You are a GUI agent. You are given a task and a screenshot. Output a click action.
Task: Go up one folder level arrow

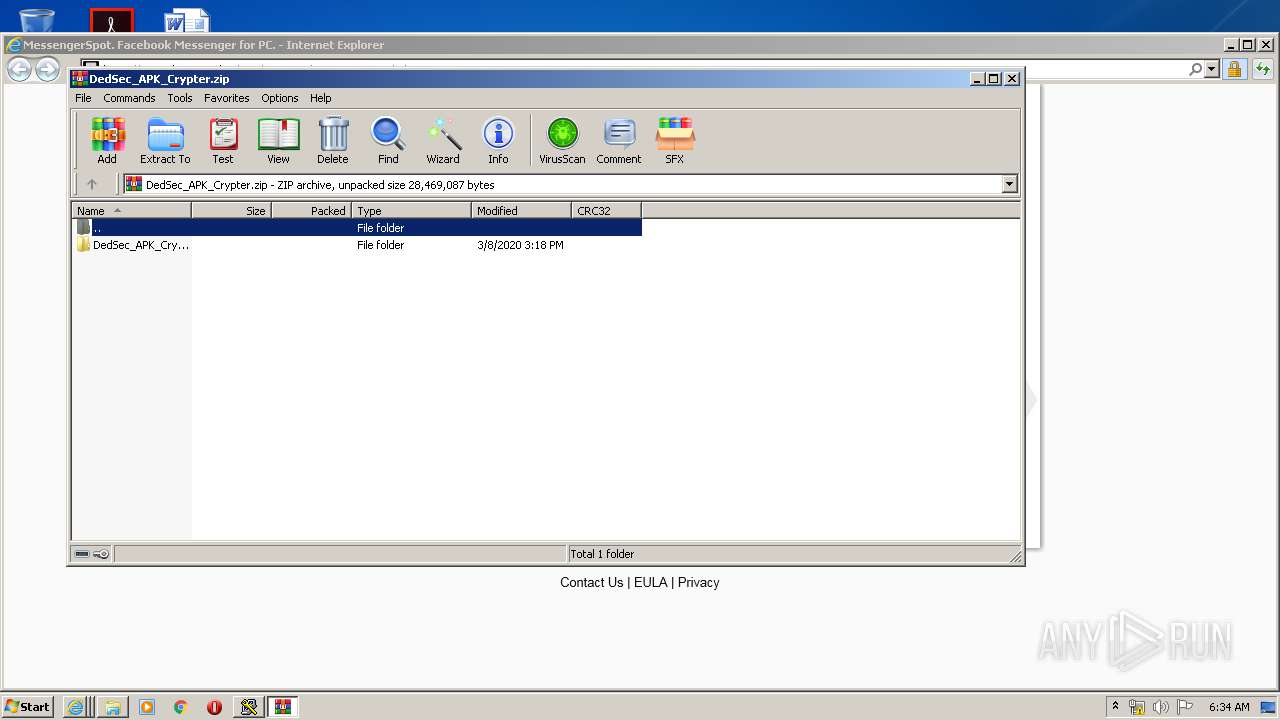pyautogui.click(x=92, y=184)
